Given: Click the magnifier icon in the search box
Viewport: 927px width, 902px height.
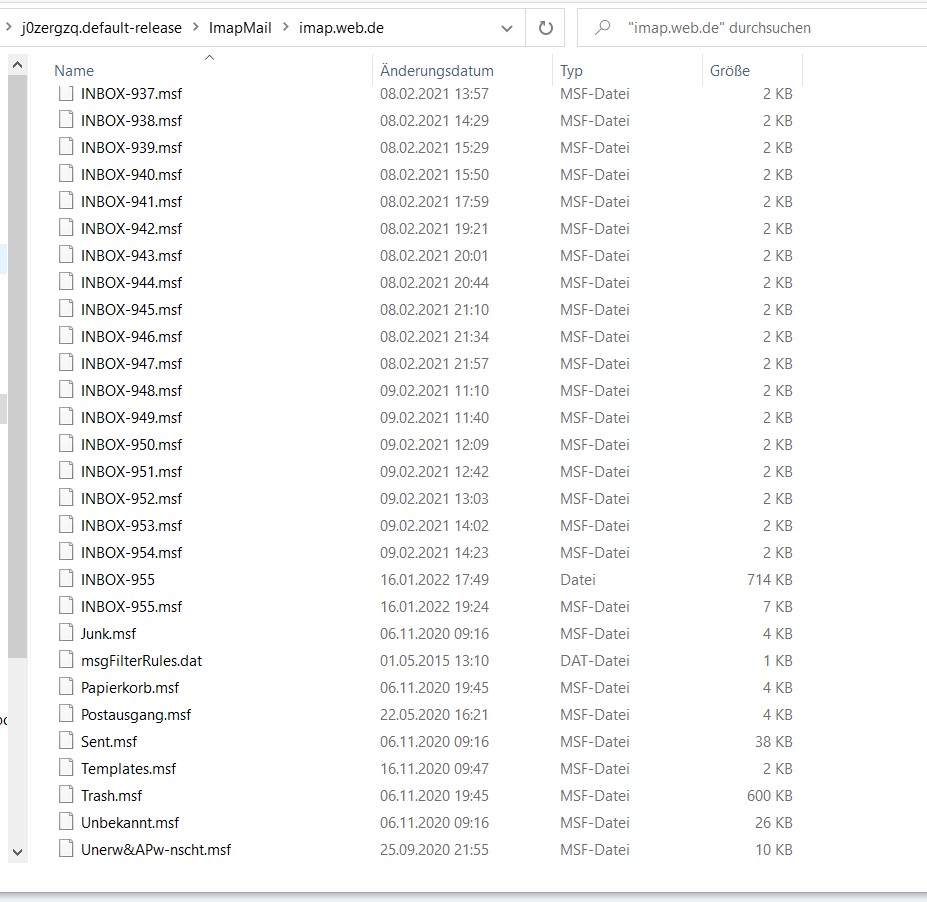Looking at the screenshot, I should [x=603, y=28].
